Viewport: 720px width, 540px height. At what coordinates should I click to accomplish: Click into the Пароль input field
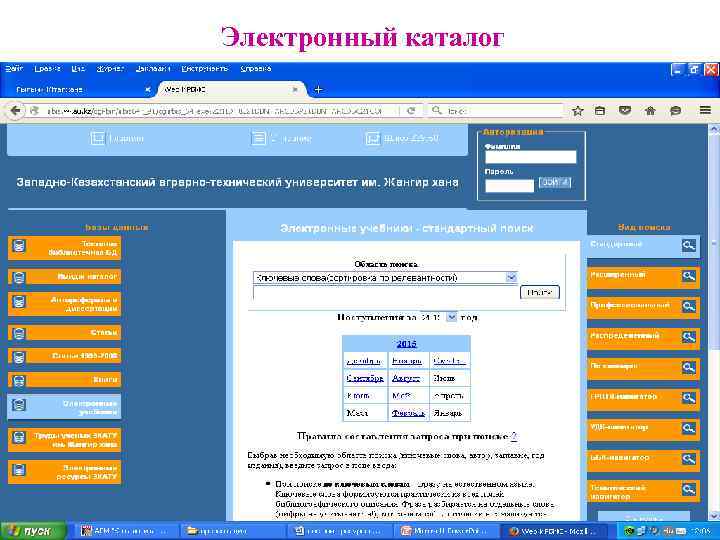tap(509, 186)
